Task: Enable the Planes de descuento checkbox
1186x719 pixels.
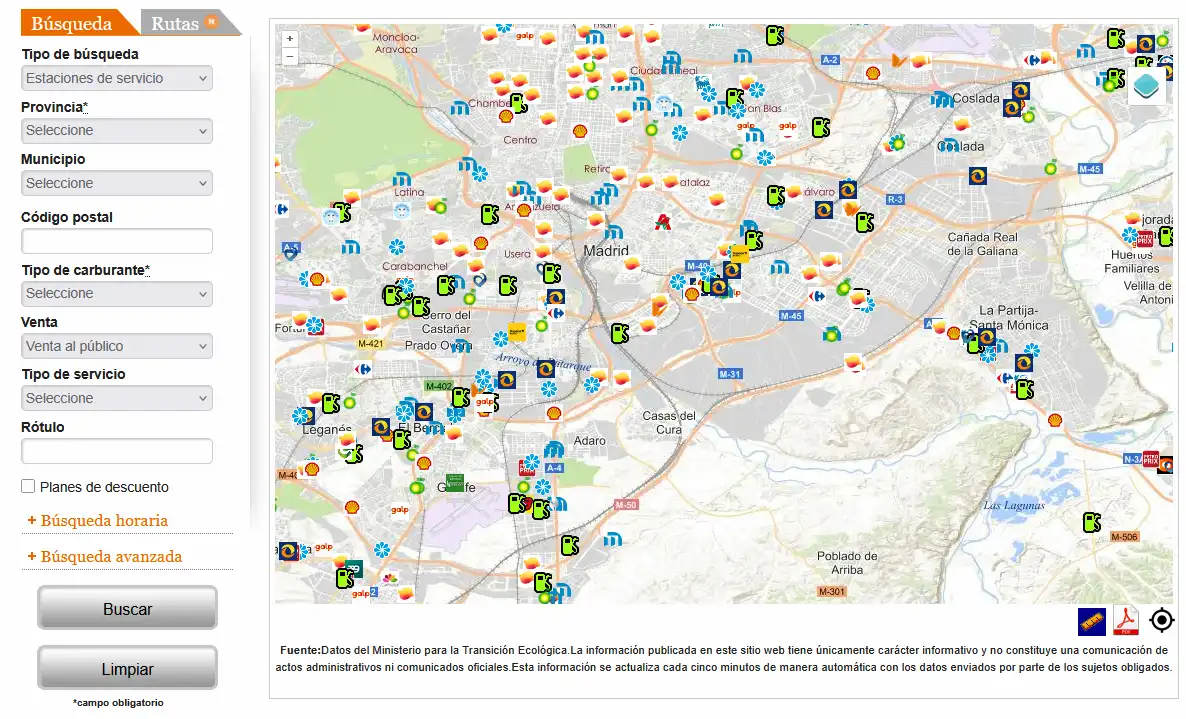Action: click(x=27, y=486)
